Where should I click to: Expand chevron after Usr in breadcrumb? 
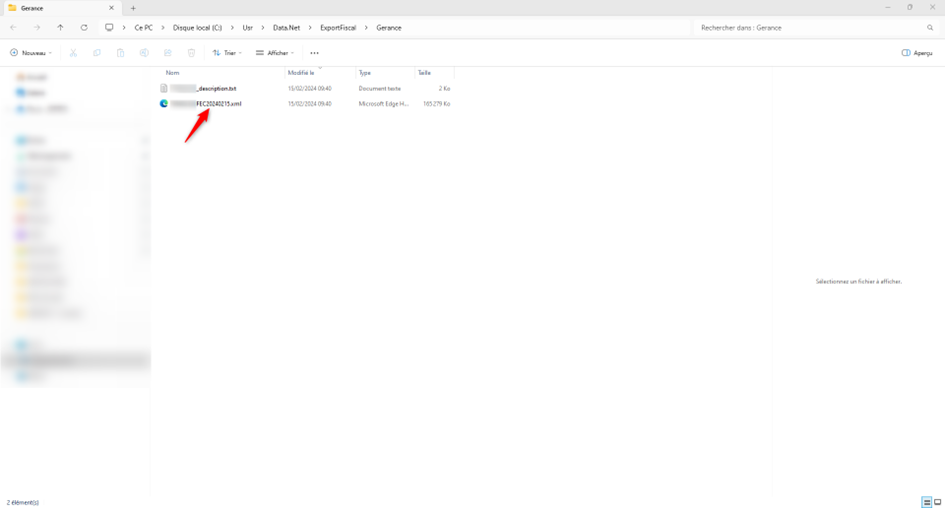263,28
